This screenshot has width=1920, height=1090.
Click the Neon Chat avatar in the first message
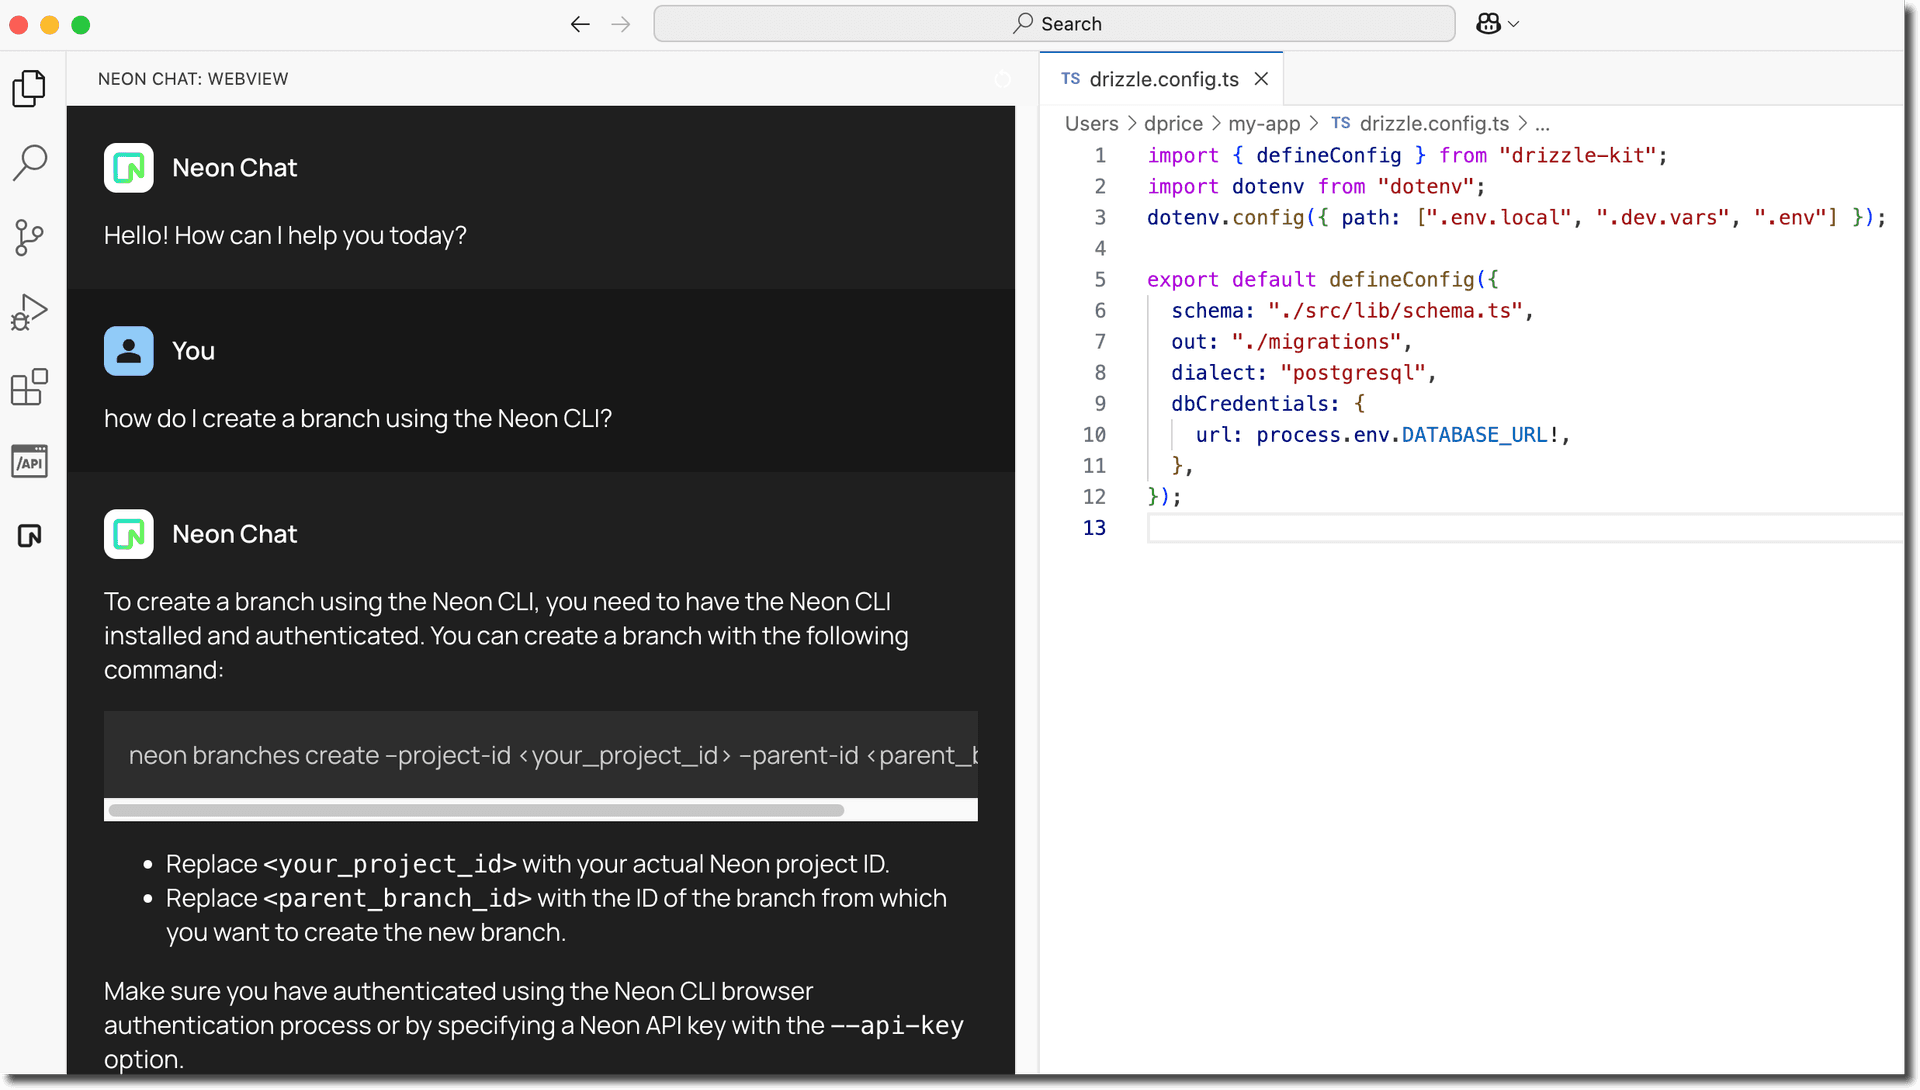(x=128, y=167)
